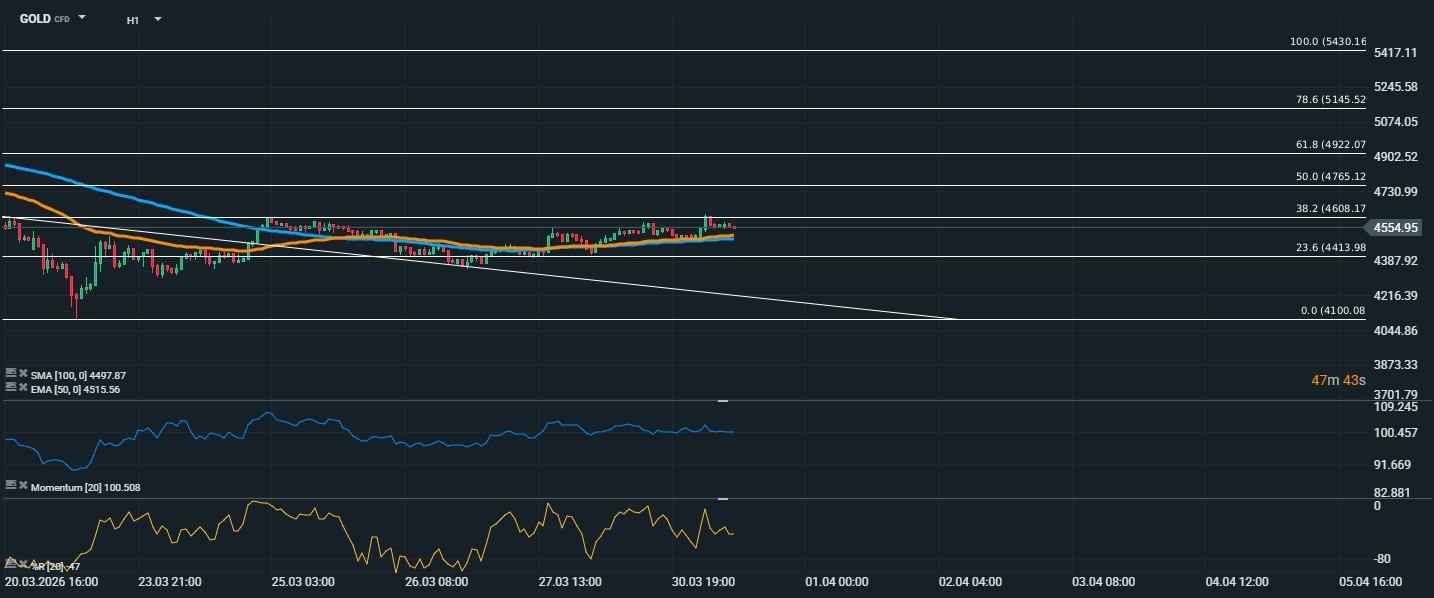Select the 0.0 Fibonacci level at 4100.08
The width and height of the screenshot is (1434, 598).
point(1332,311)
